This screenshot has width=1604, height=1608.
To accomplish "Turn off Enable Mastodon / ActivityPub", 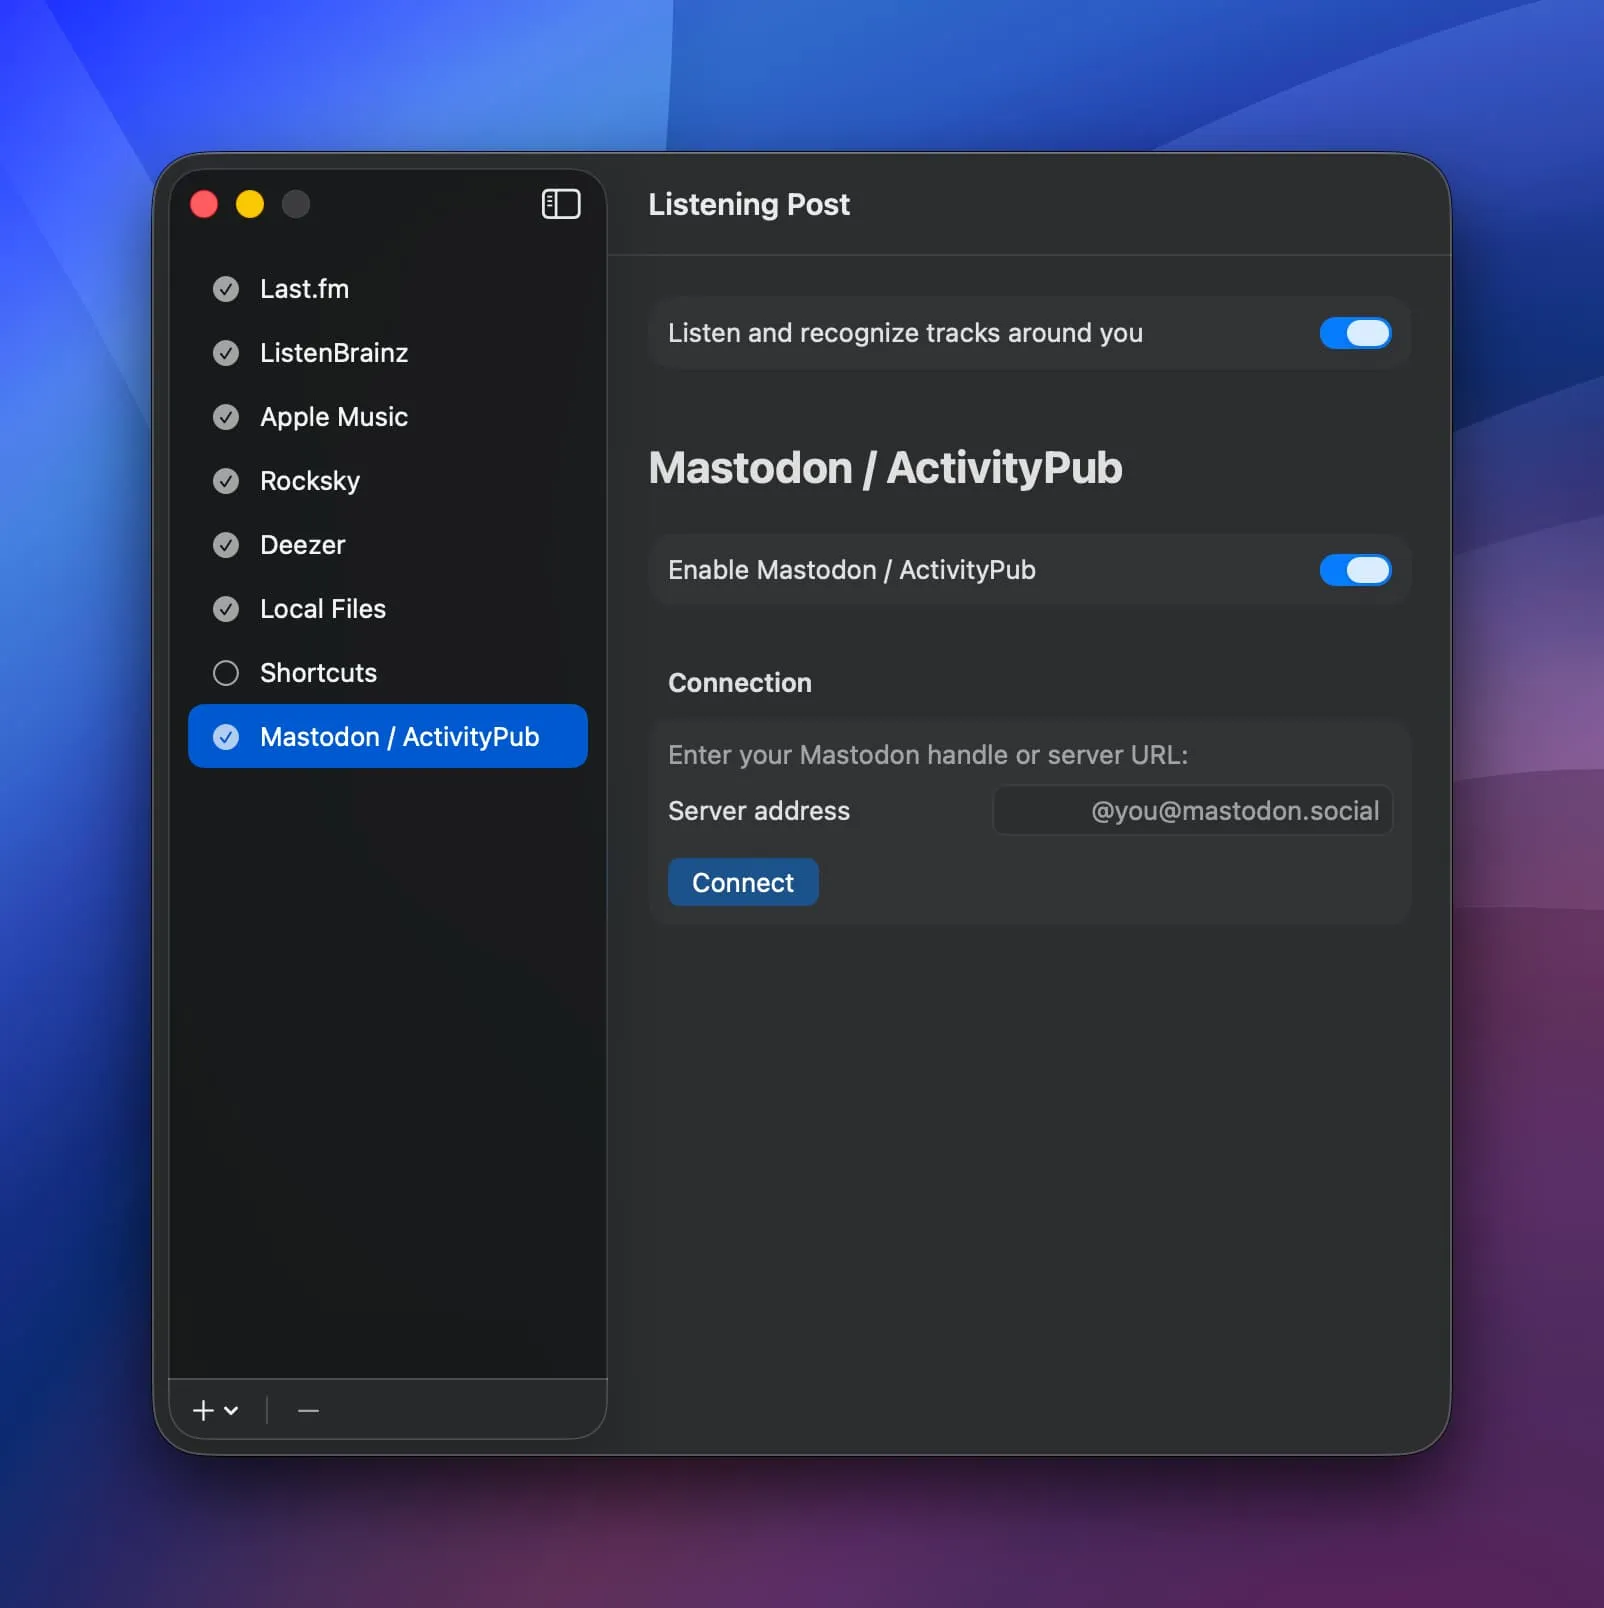I will [x=1355, y=570].
